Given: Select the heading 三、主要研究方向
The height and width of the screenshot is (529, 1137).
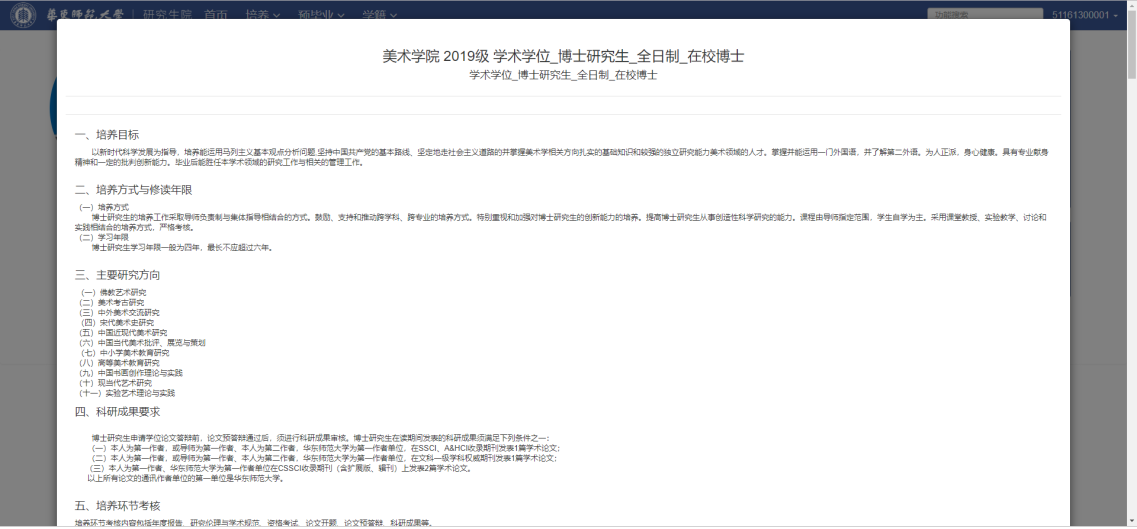Looking at the screenshot, I should tap(117, 275).
